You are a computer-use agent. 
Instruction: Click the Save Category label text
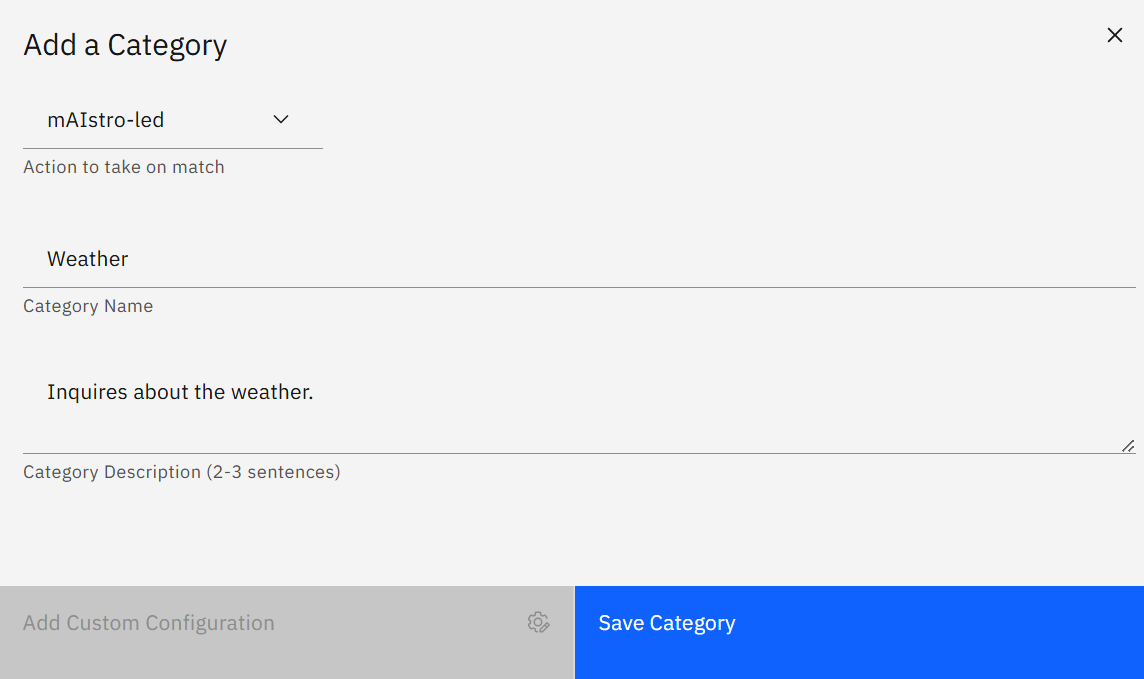(667, 624)
